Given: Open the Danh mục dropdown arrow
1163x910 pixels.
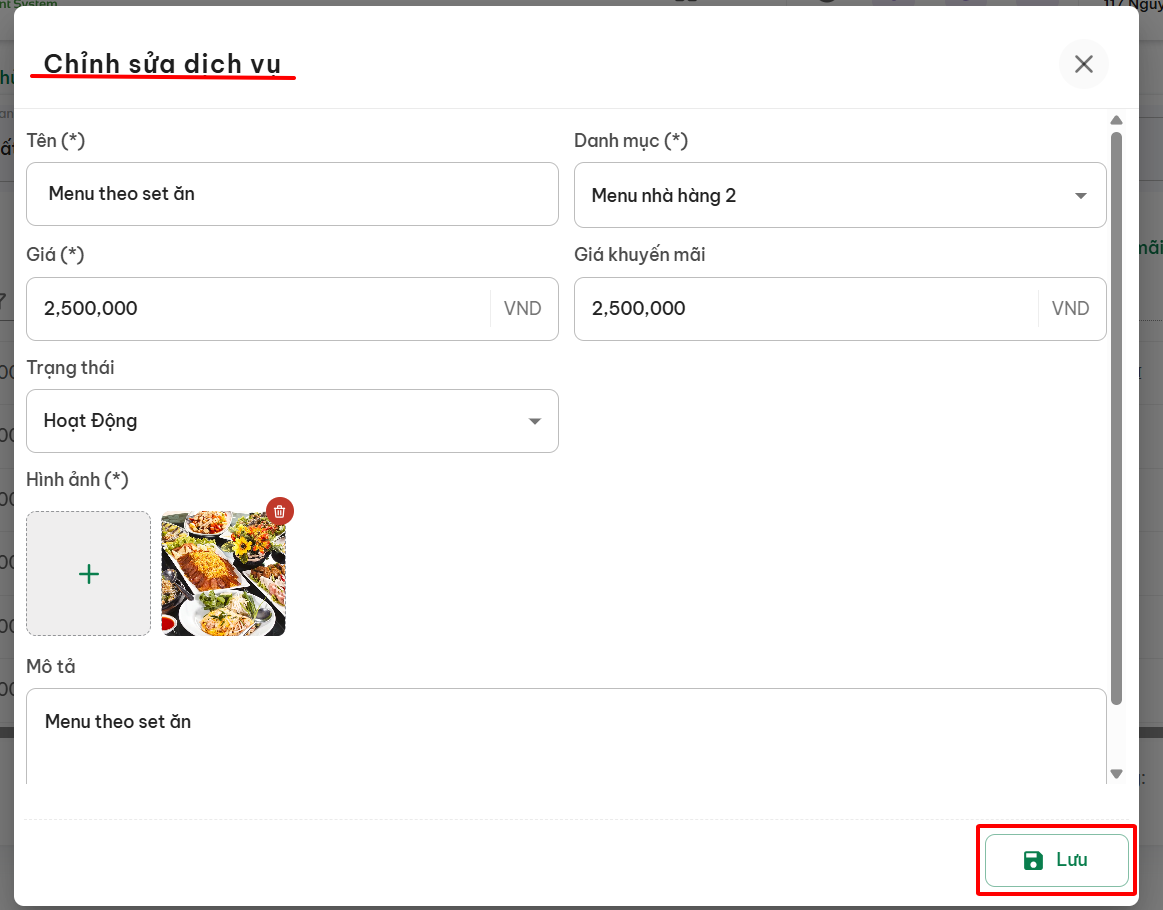Looking at the screenshot, I should (1081, 196).
